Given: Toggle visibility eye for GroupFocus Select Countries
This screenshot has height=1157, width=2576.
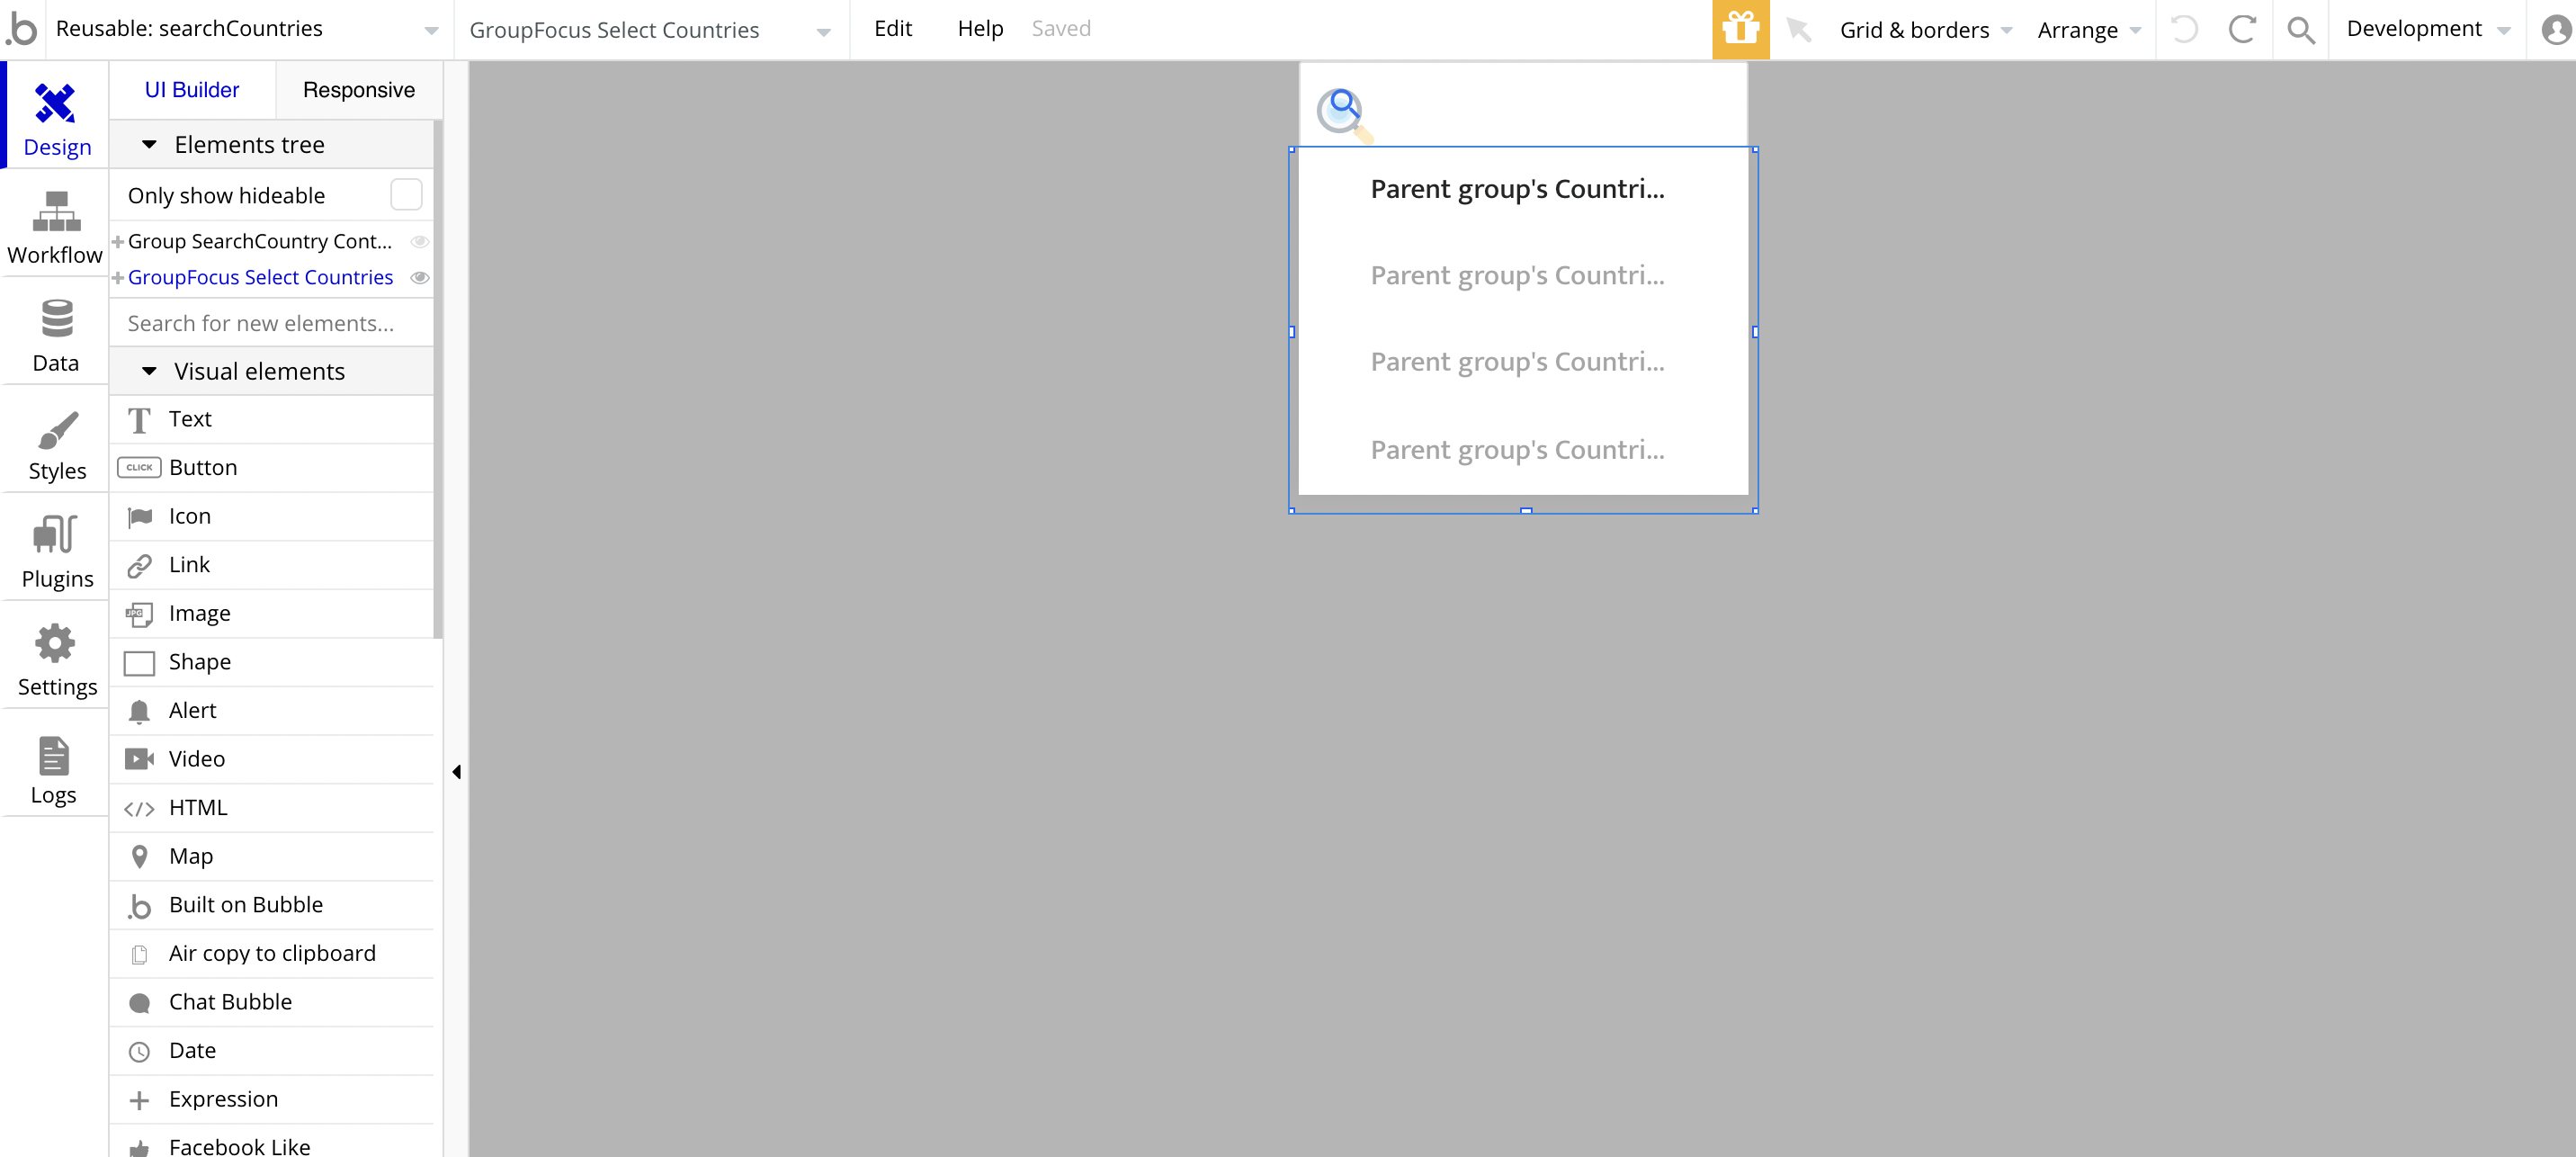Looking at the screenshot, I should (x=420, y=277).
